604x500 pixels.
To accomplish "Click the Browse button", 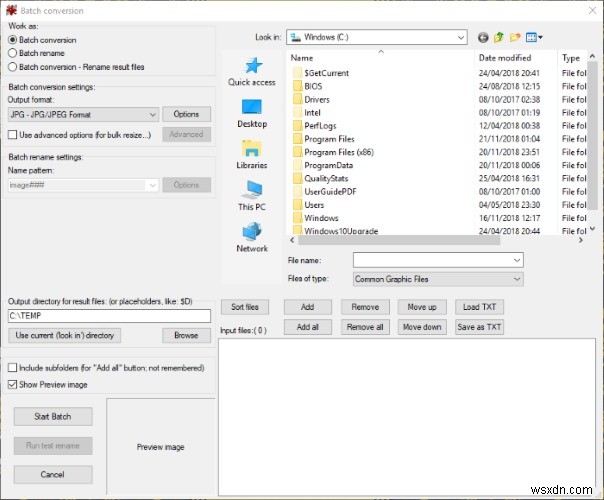I will point(186,336).
